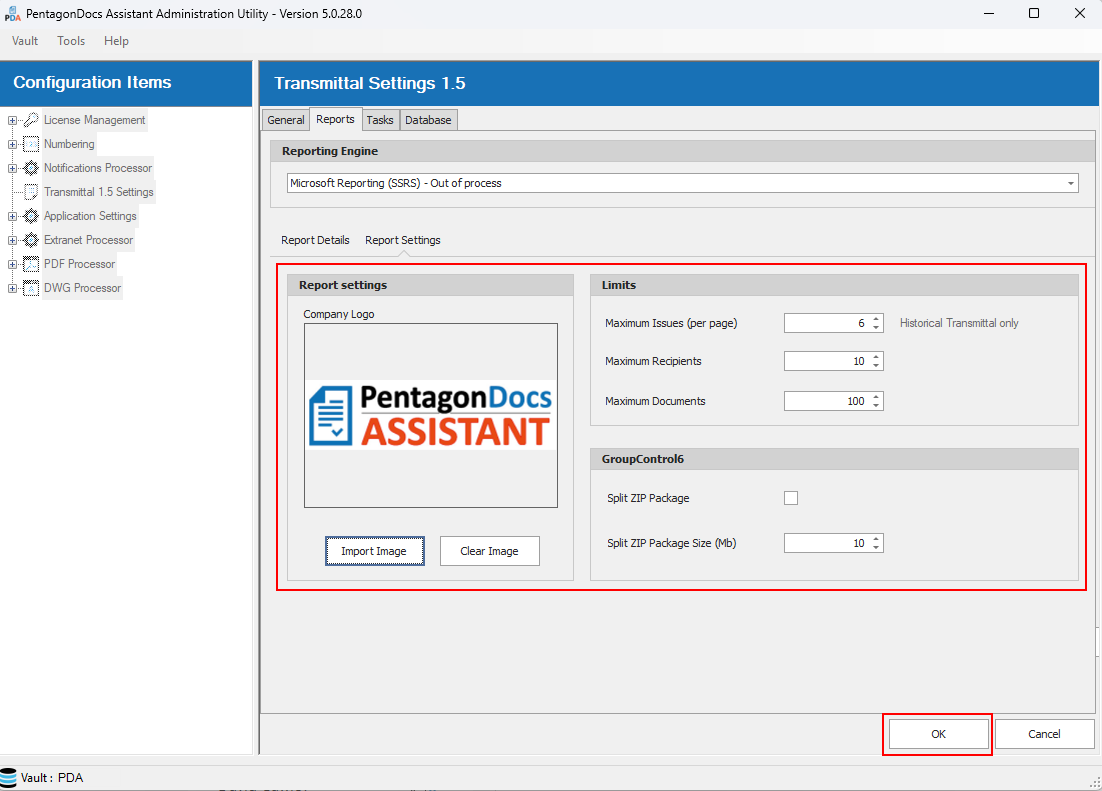Expand the License Management tree node

(12, 120)
